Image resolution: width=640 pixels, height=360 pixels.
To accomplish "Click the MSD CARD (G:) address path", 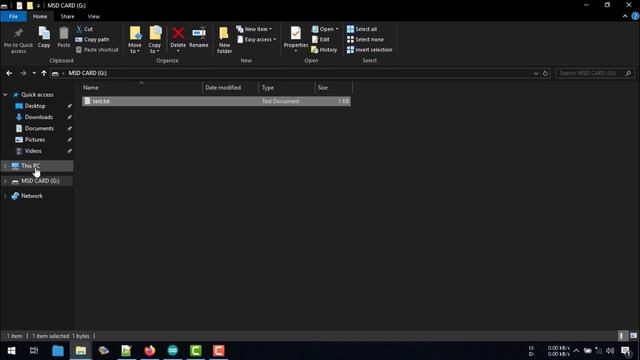I will (x=87, y=73).
